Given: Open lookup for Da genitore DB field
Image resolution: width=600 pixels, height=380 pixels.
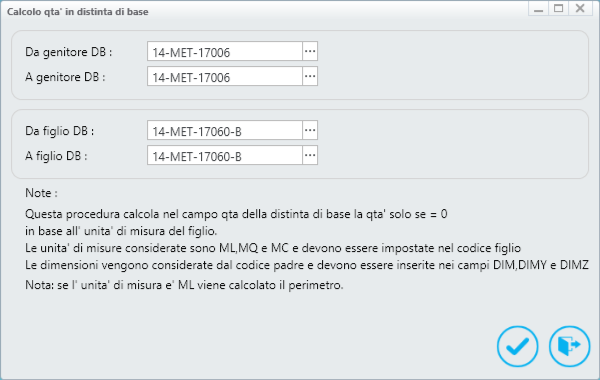Looking at the screenshot, I should pyautogui.click(x=310, y=52).
